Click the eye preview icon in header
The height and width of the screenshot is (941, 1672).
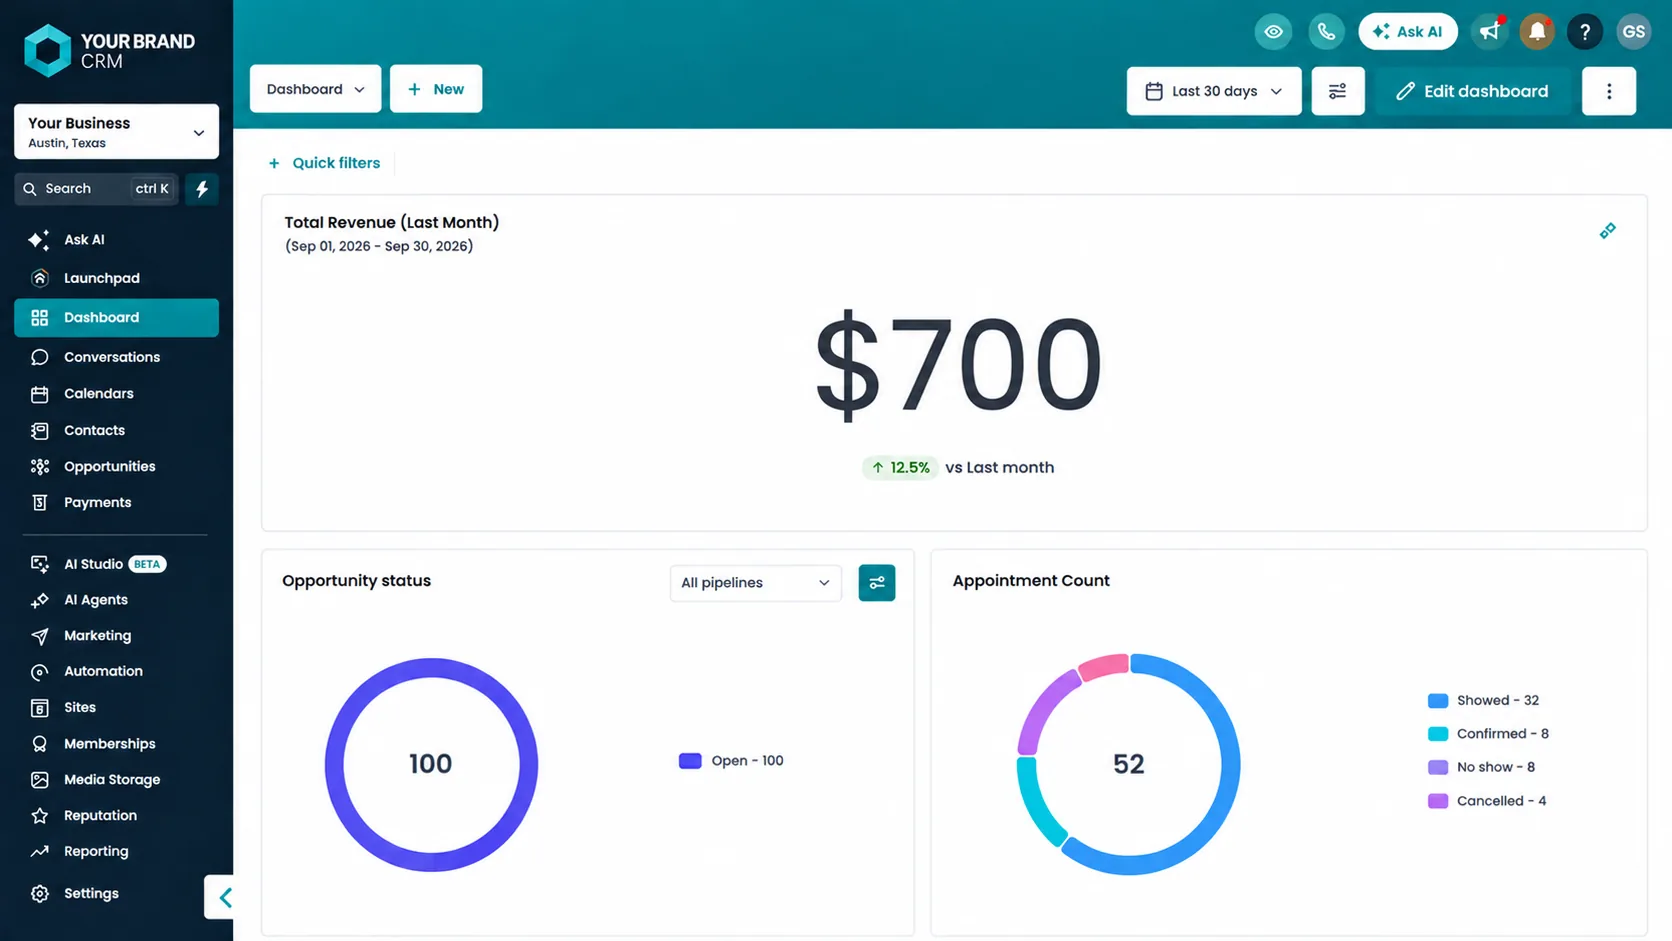pyautogui.click(x=1273, y=32)
